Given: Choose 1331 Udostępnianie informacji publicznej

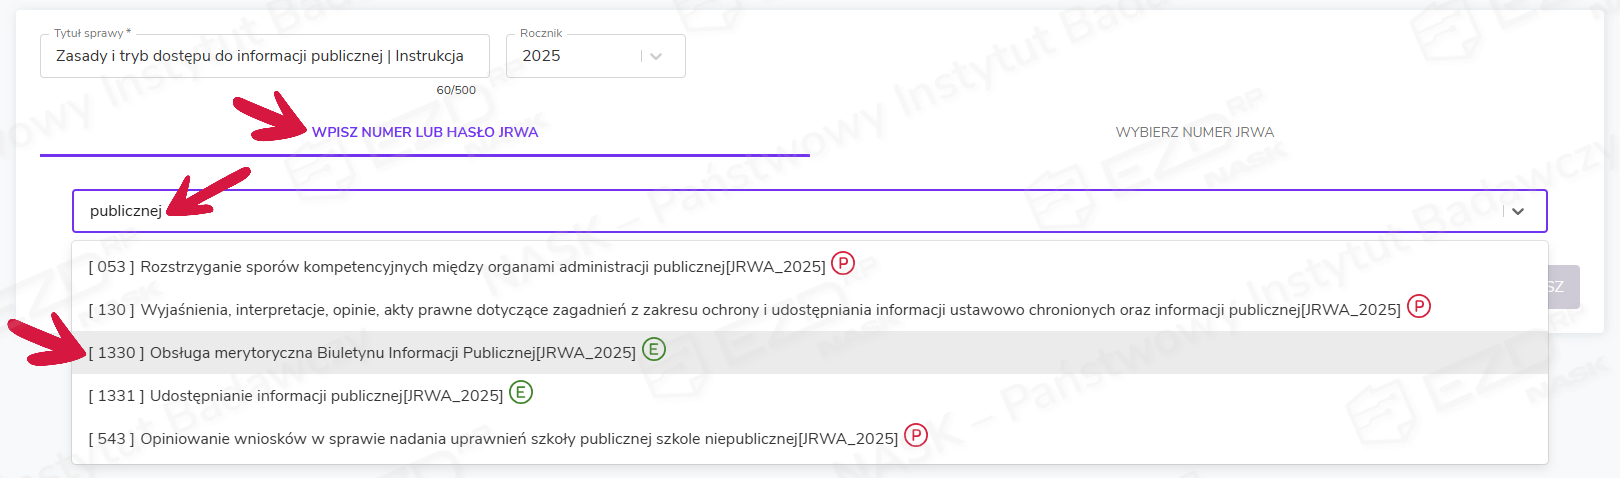Looking at the screenshot, I should pos(296,396).
